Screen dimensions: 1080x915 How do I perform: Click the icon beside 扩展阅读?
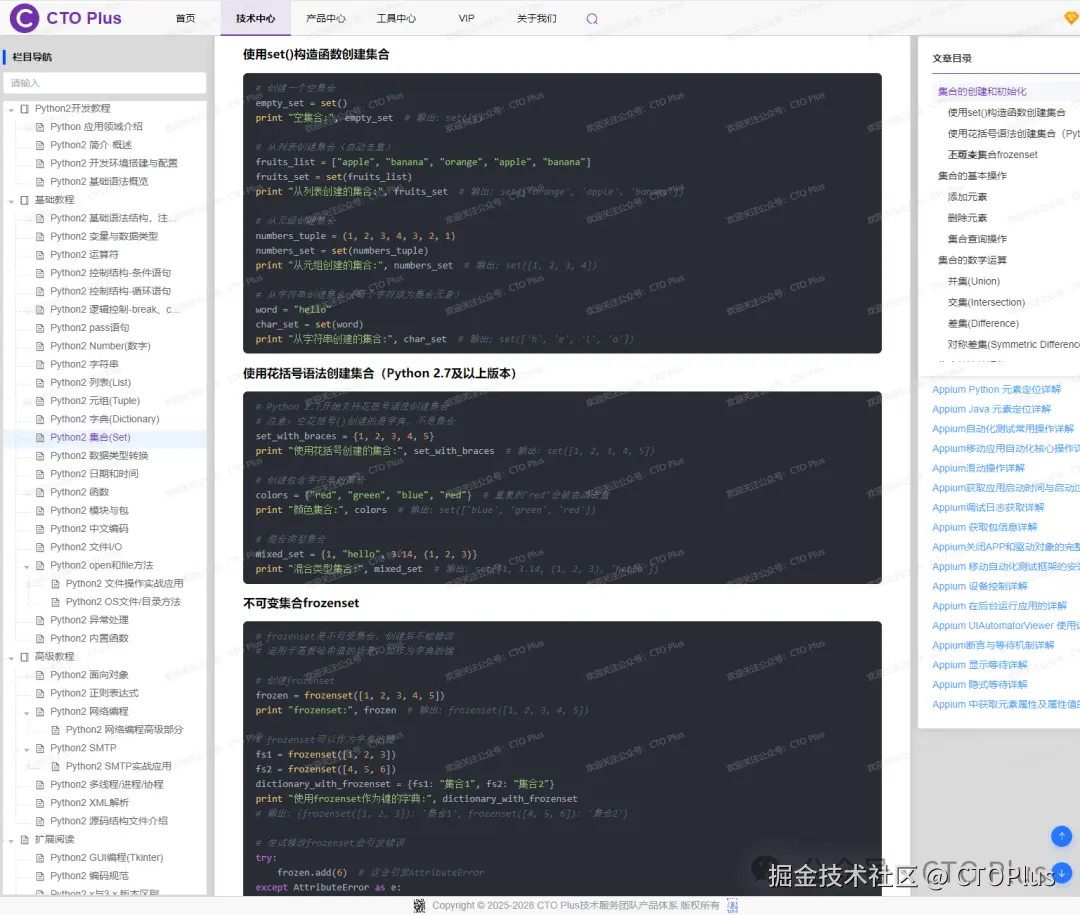click(x=25, y=839)
